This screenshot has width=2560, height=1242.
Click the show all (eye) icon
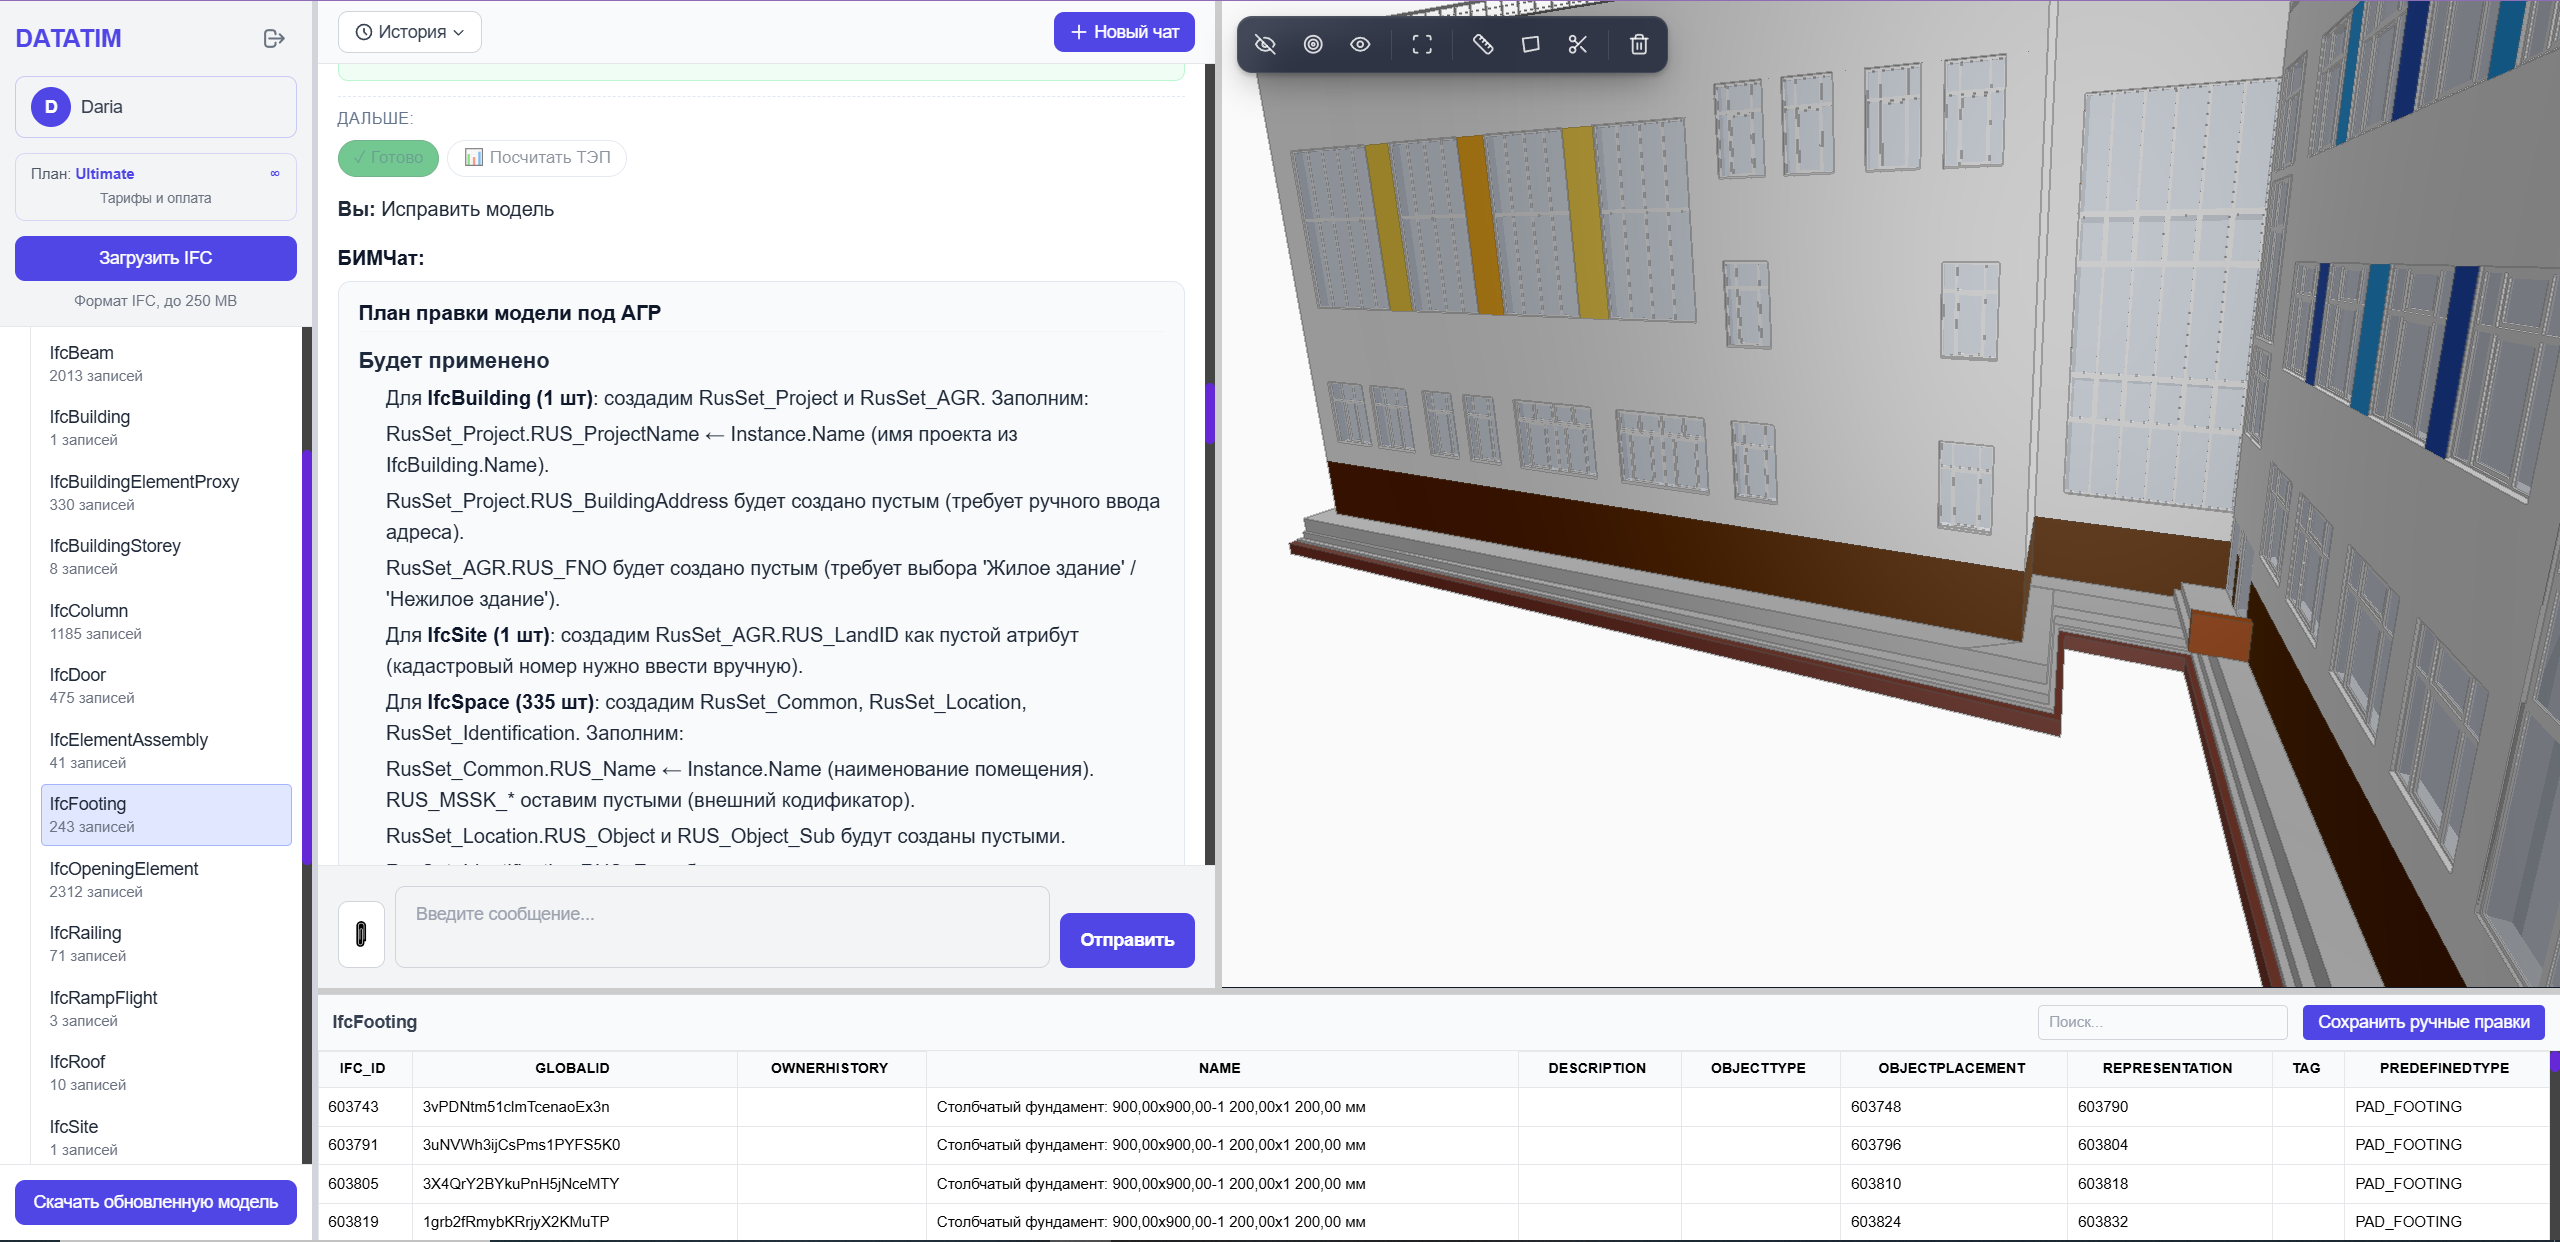click(1360, 44)
